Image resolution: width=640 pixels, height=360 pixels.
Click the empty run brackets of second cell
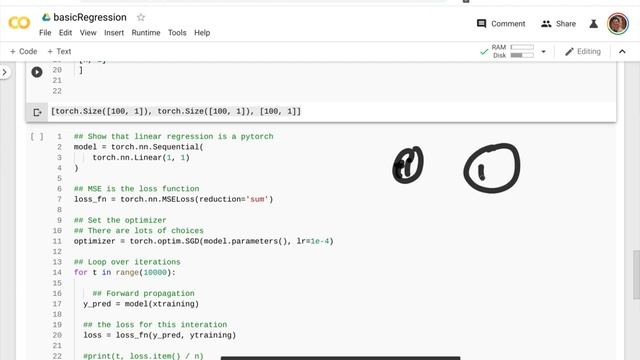coord(37,136)
